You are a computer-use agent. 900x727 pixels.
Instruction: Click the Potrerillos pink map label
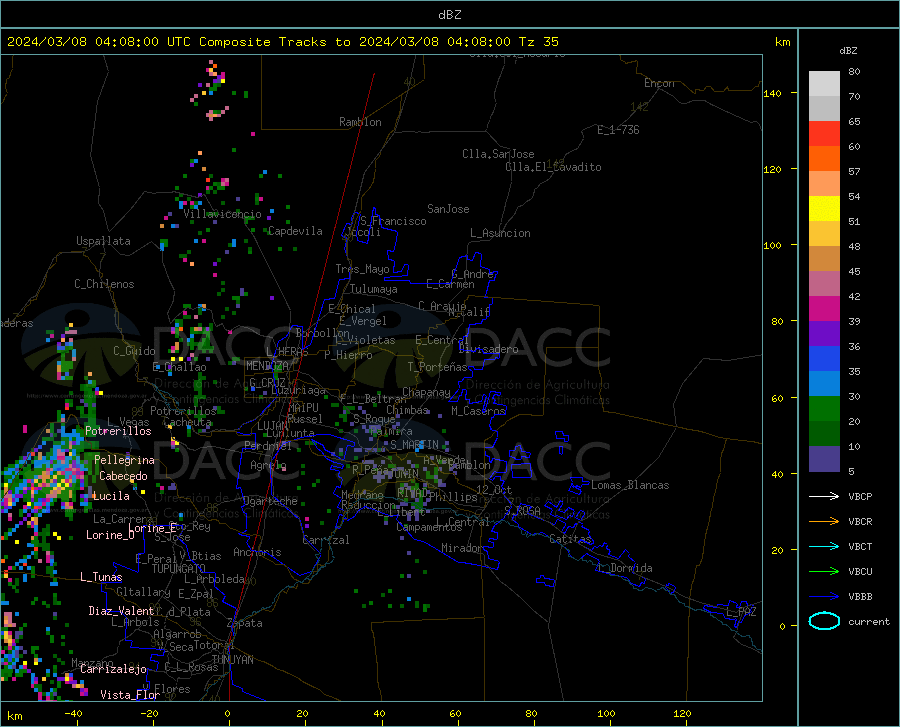point(118,431)
